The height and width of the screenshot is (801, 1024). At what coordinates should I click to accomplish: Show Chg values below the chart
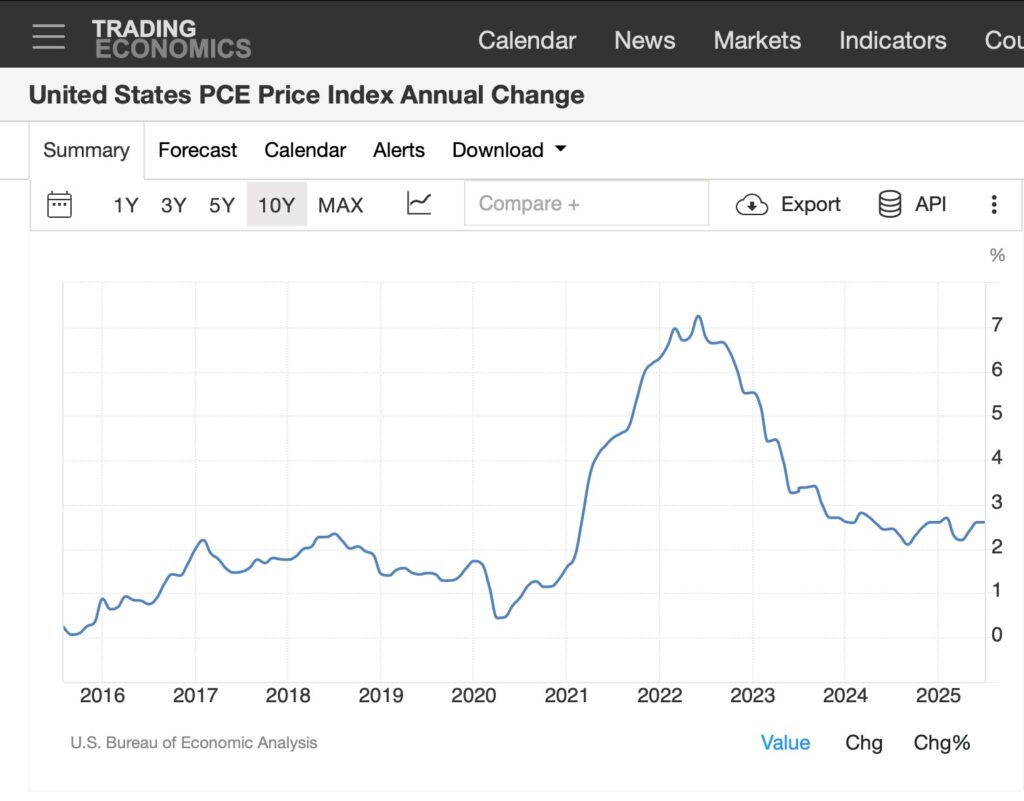[x=864, y=742]
